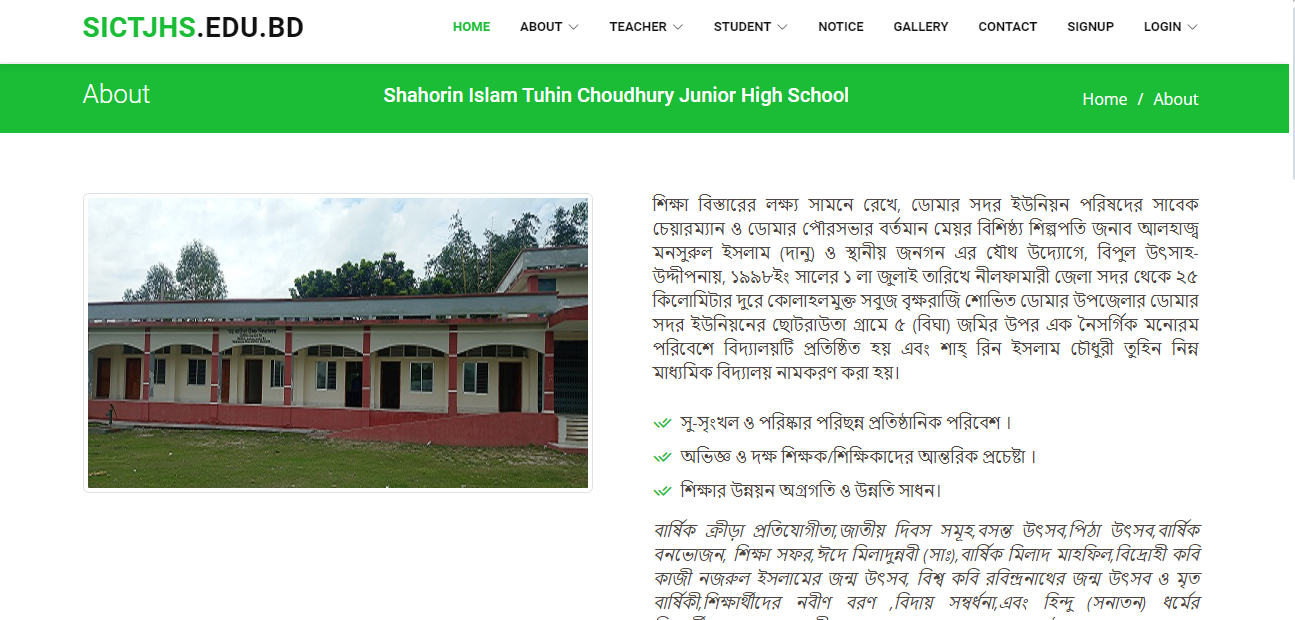This screenshot has width=1295, height=620.
Task: Click the Home breadcrumb link
Action: (1105, 99)
